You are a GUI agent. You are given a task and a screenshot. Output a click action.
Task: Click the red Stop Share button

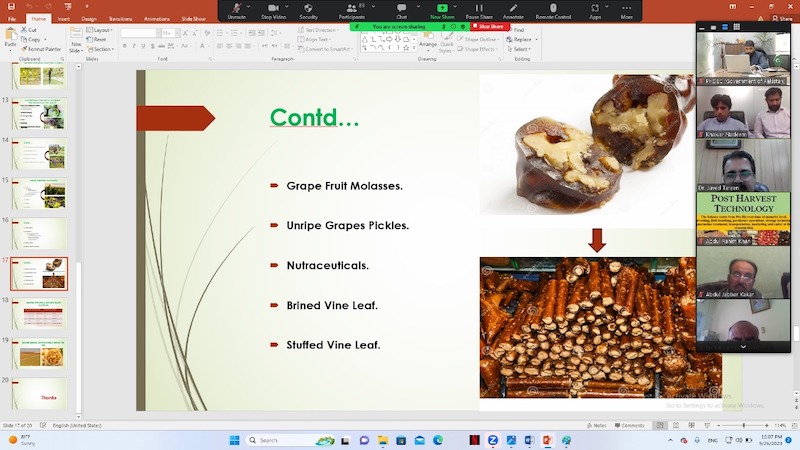pos(488,26)
